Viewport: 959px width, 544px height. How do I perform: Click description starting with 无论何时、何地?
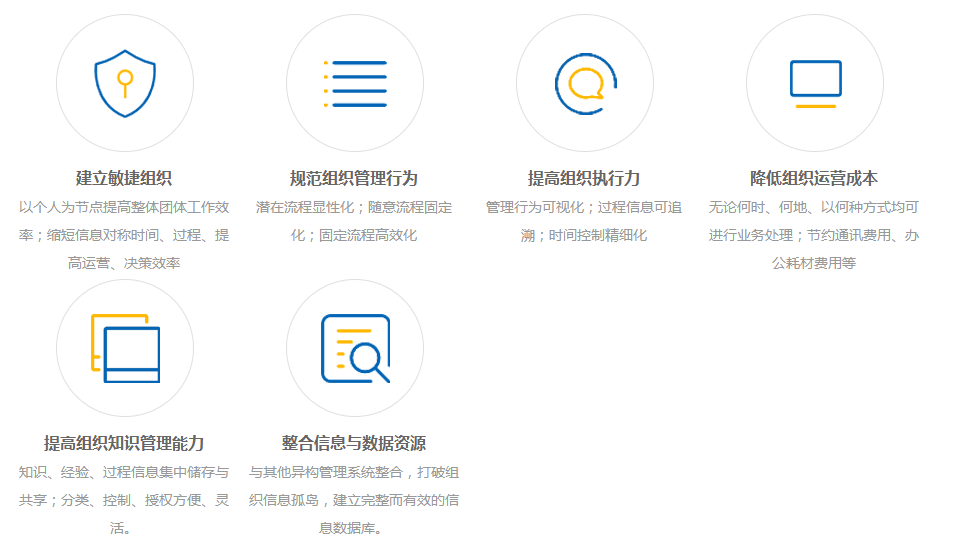(x=814, y=236)
